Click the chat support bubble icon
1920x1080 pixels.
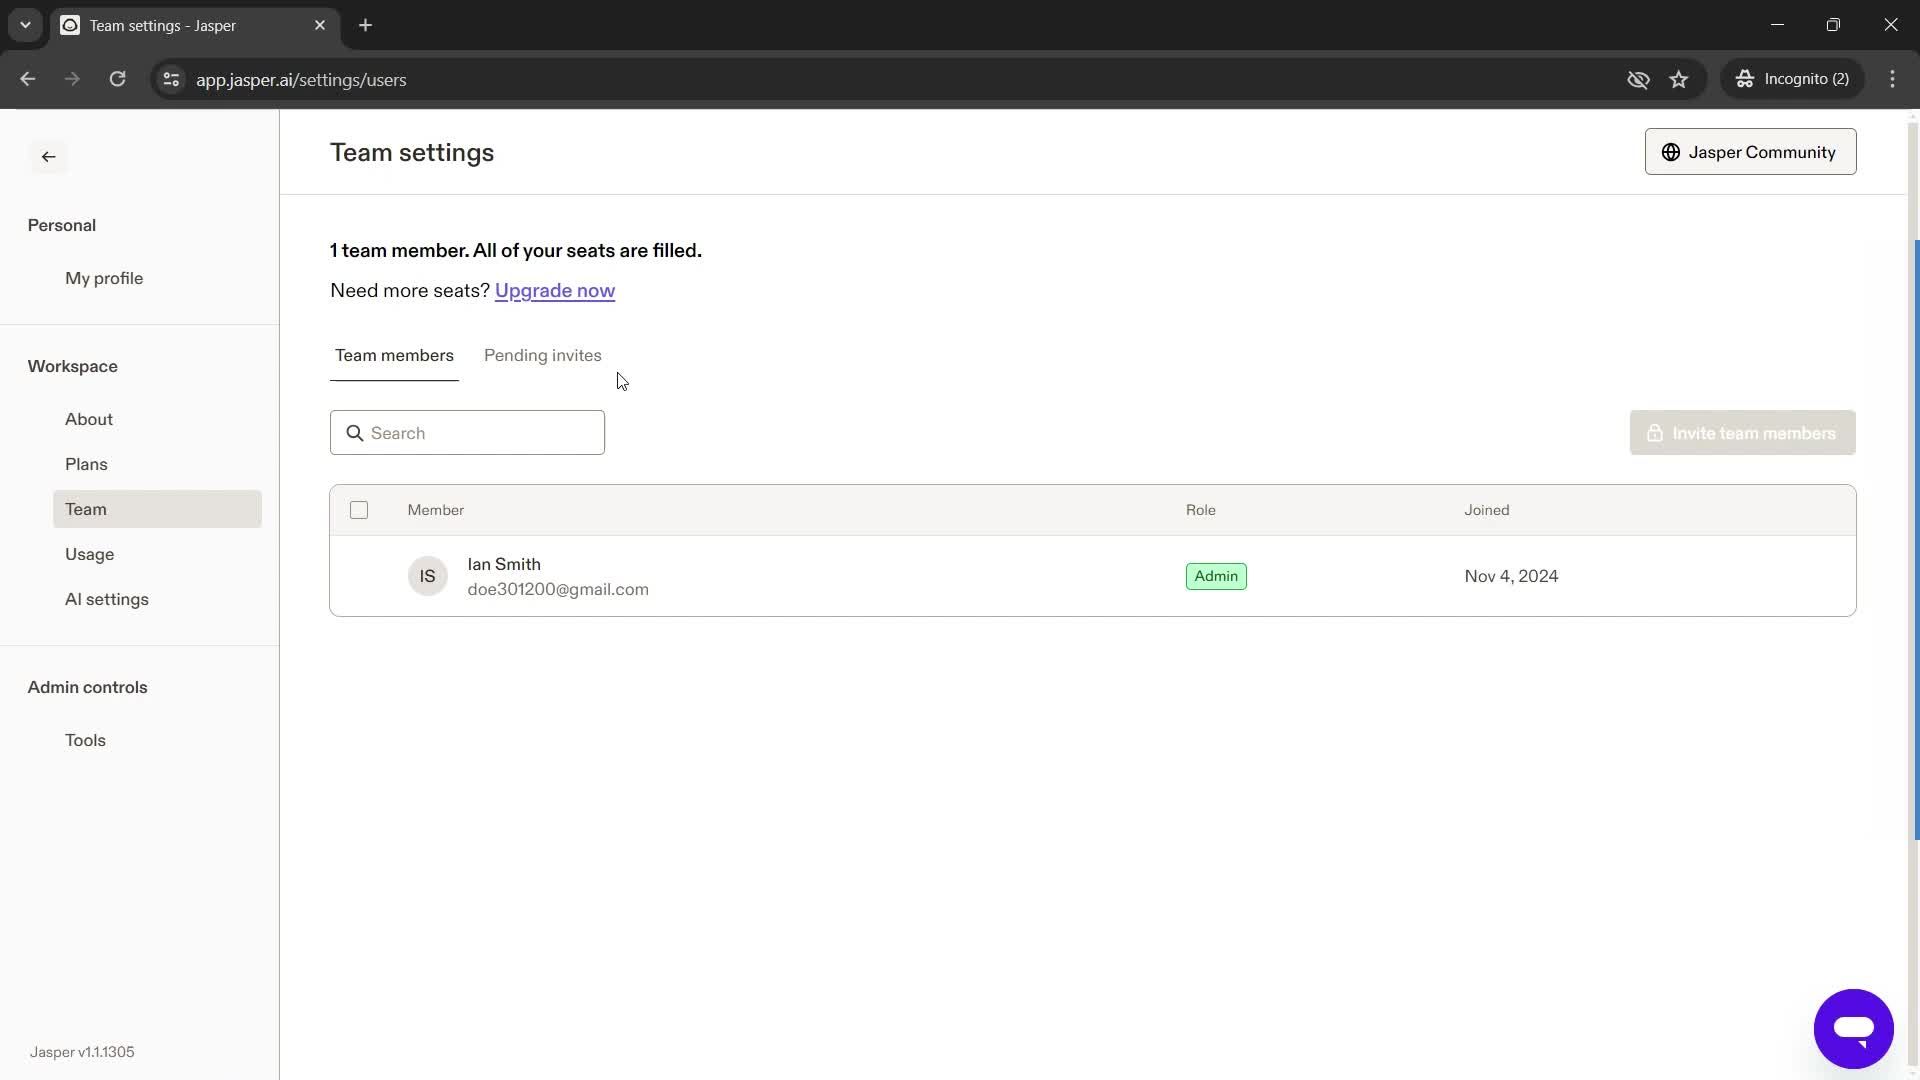[x=1853, y=1029]
